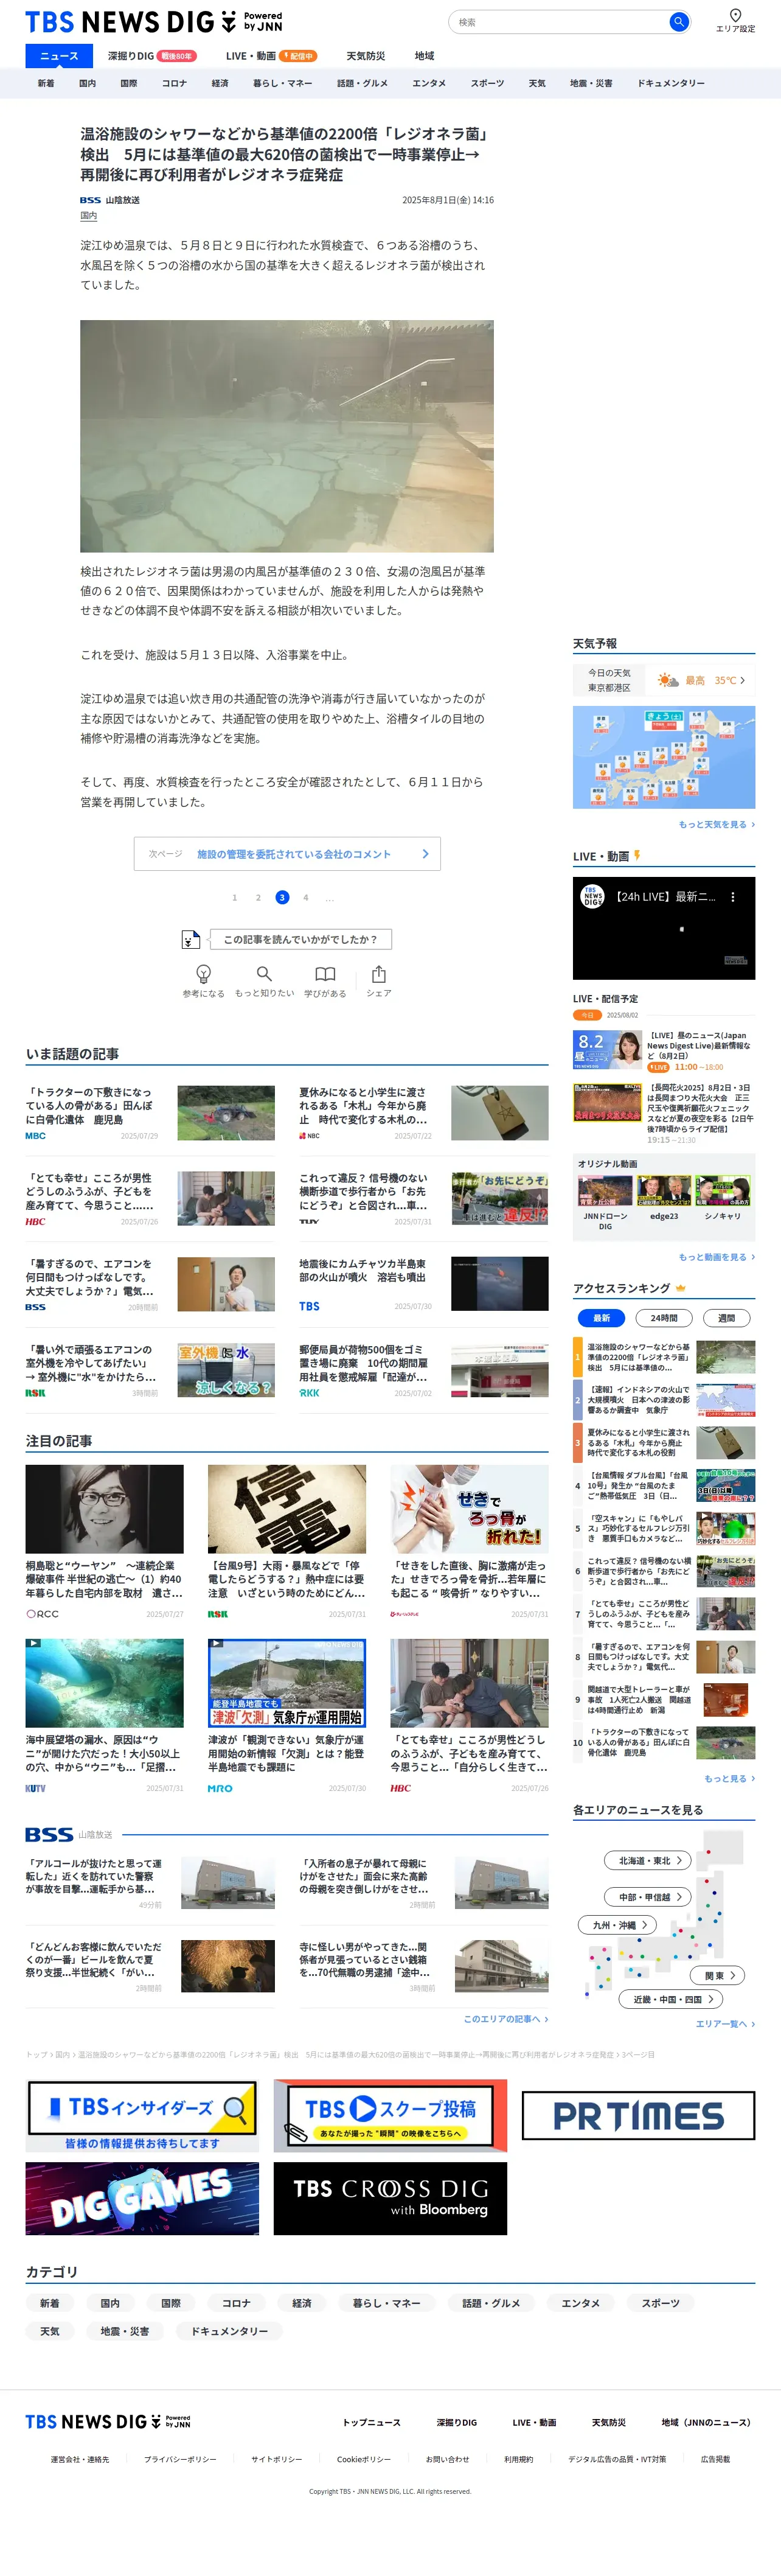The height and width of the screenshot is (2576, 781).
Task: Click the コロナ category chip at bottom
Action: coord(236,2302)
